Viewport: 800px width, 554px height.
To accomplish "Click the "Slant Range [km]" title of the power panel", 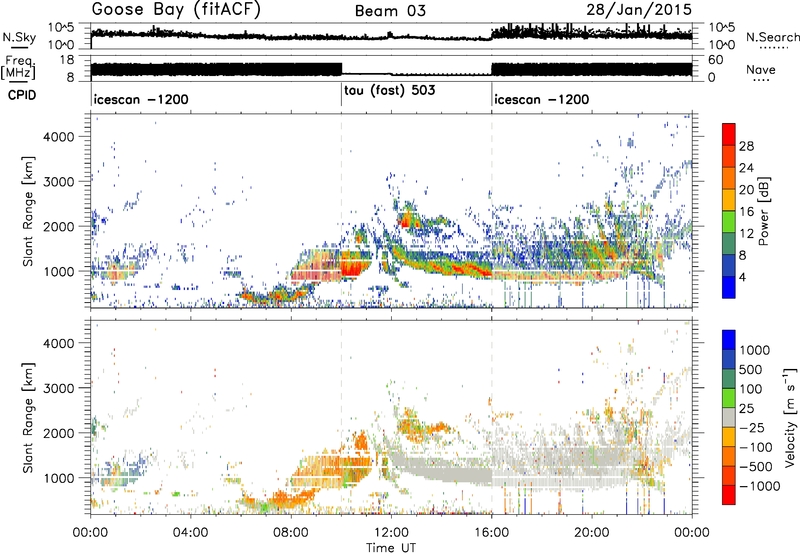I will (28, 211).
